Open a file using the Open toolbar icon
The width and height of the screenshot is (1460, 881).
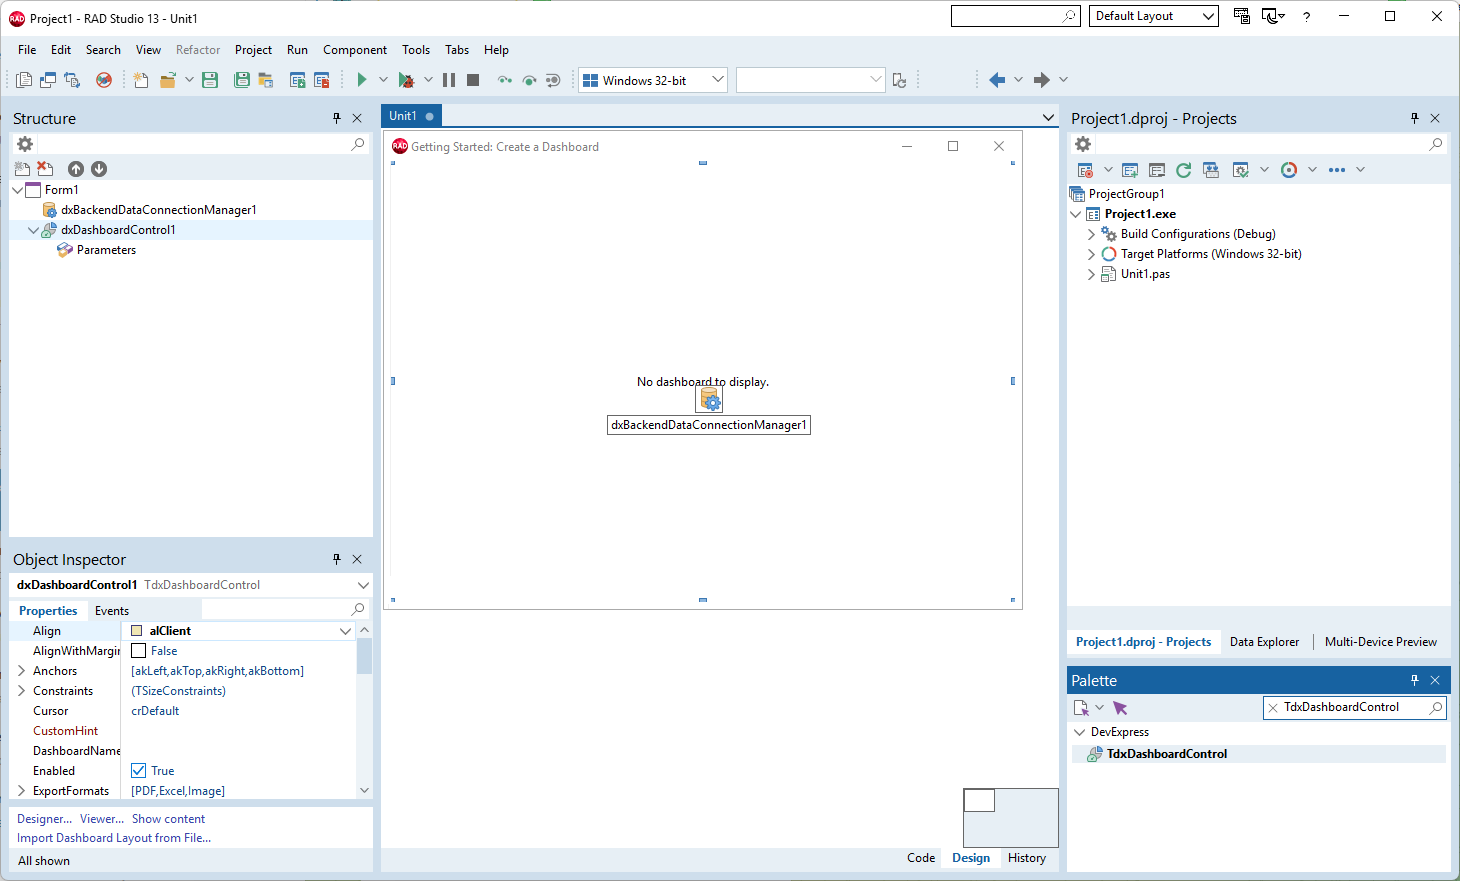pos(169,79)
